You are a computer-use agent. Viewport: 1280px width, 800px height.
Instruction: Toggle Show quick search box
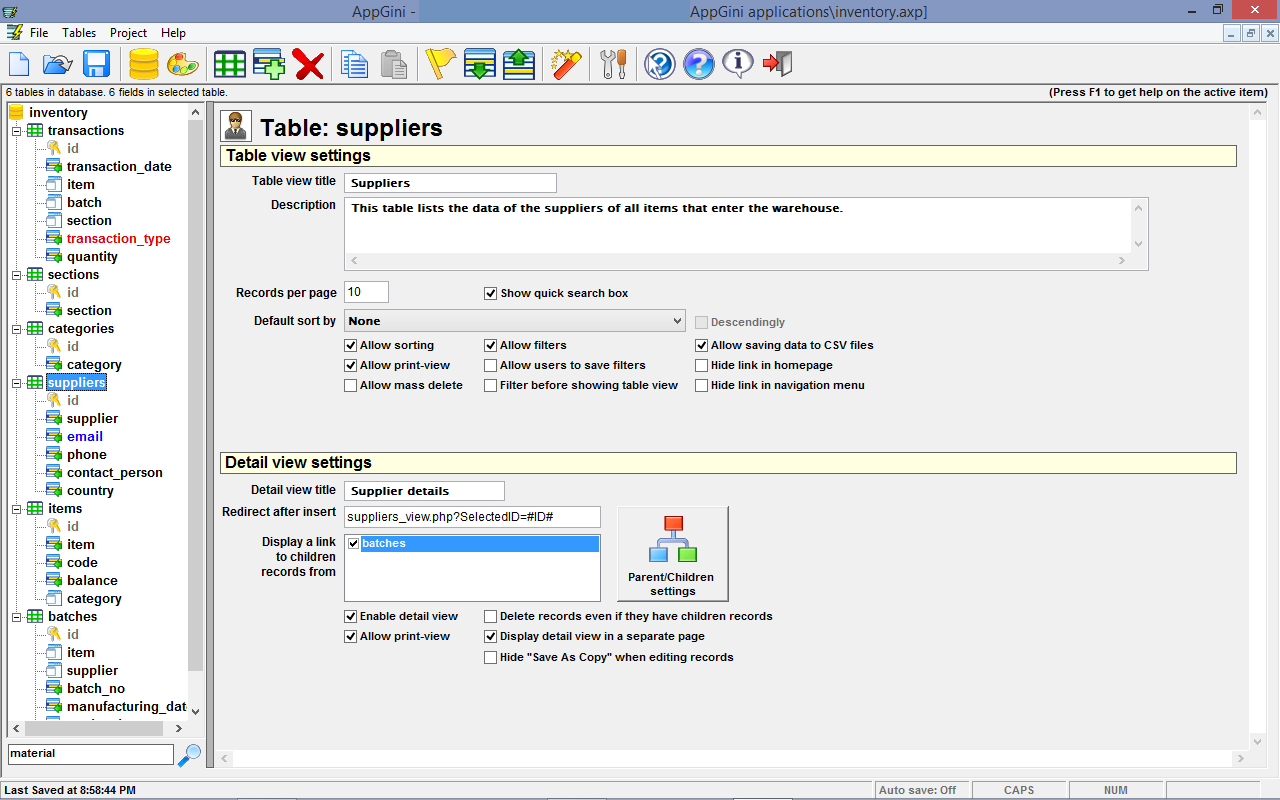coord(491,293)
